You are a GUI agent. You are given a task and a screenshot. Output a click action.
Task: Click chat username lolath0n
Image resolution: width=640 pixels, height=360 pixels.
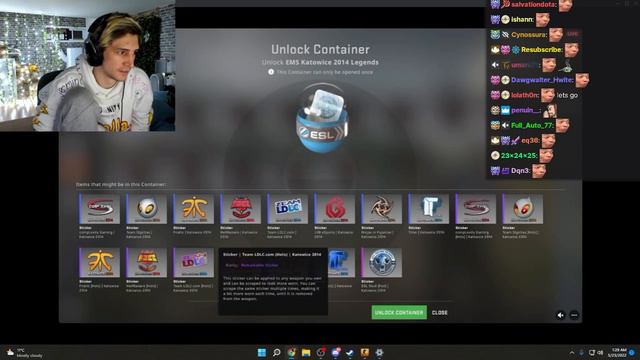click(x=524, y=95)
